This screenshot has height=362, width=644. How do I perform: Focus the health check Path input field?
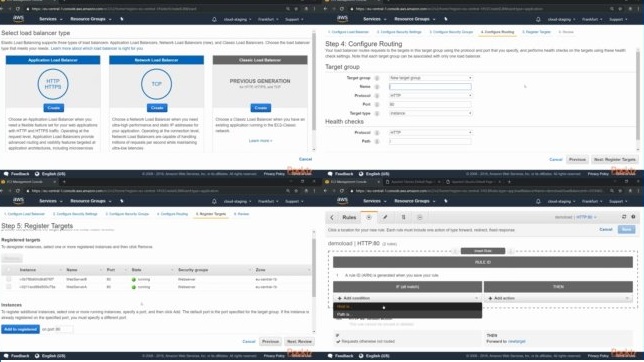pyautogui.click(x=430, y=141)
